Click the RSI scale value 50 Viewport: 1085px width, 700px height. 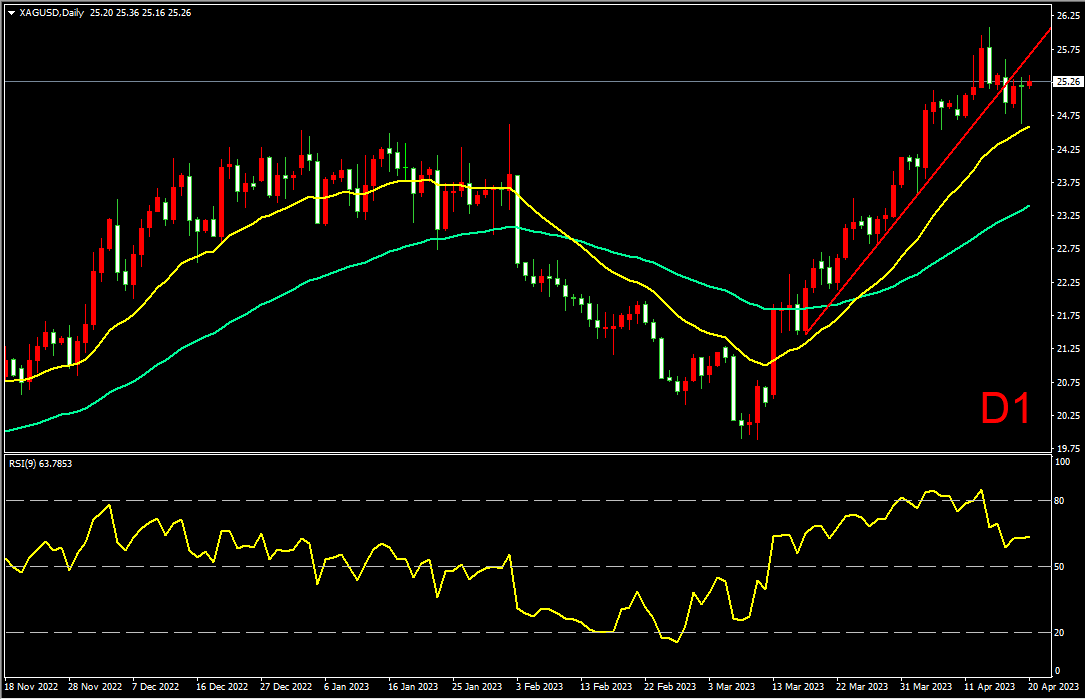tap(1059, 567)
